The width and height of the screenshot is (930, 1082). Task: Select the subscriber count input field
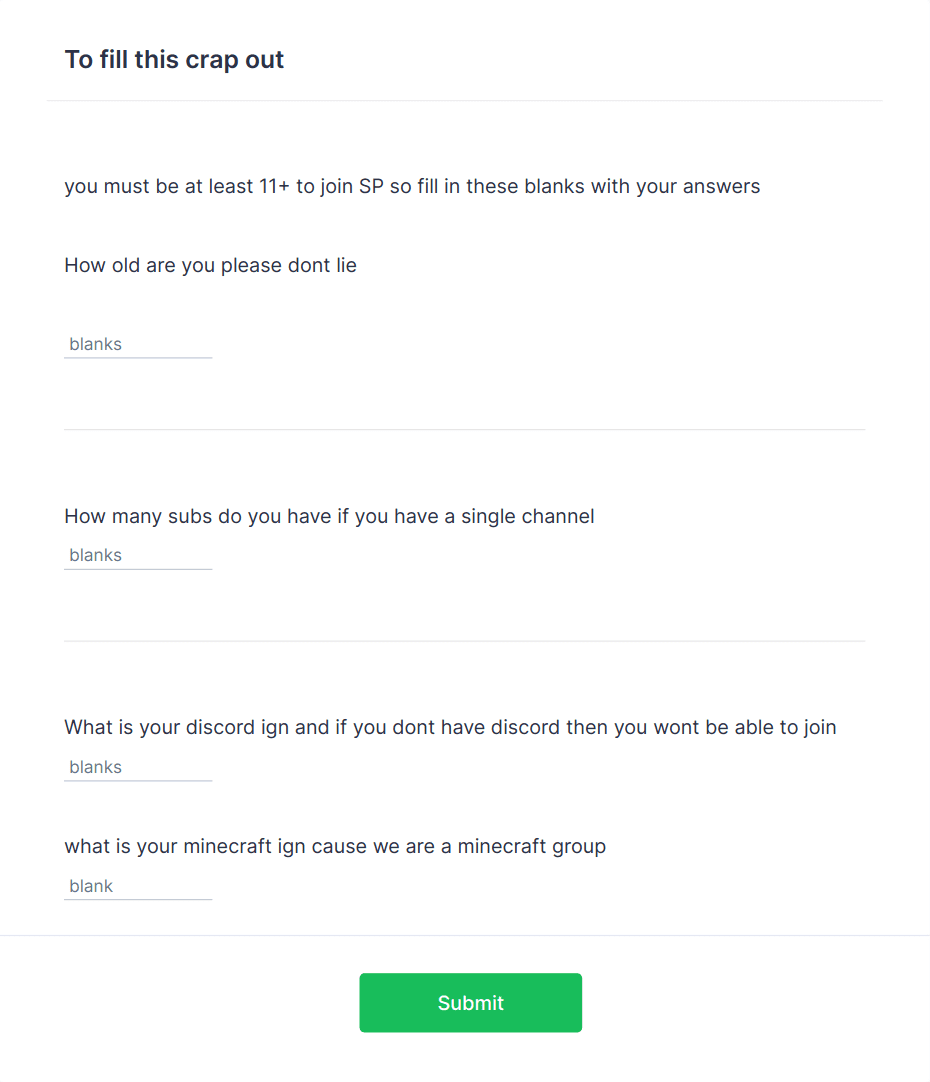138,555
